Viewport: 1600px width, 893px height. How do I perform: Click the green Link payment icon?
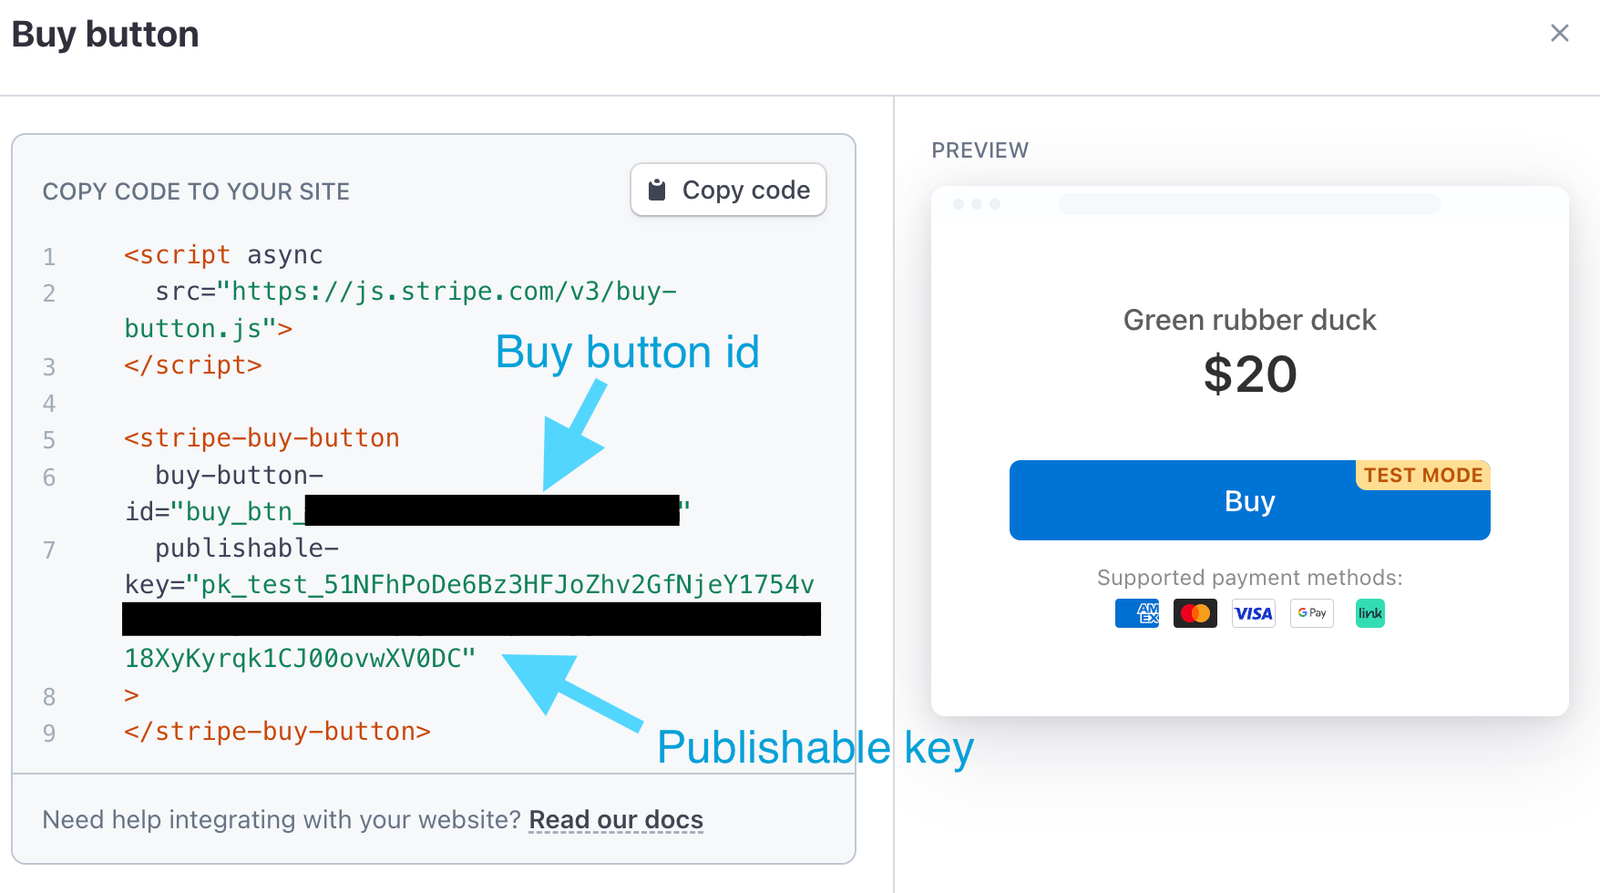1370,613
